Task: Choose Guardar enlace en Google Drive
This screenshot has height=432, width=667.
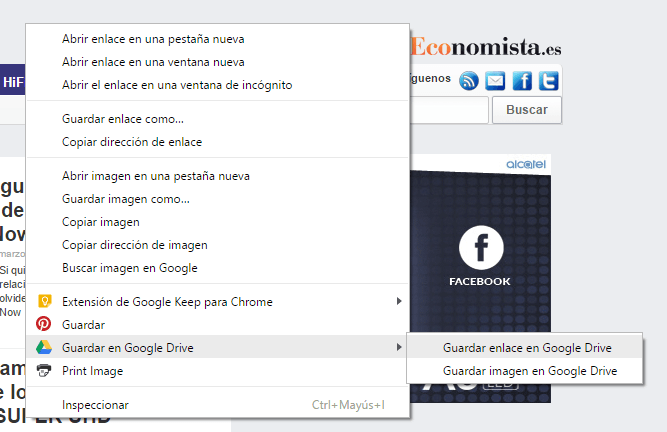Action: pos(524,347)
